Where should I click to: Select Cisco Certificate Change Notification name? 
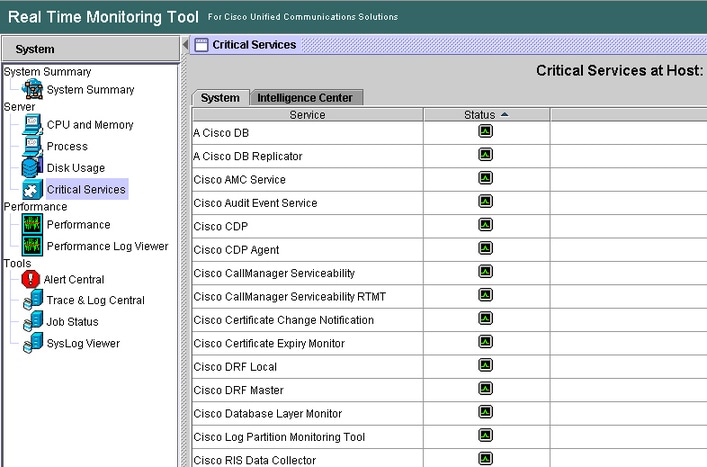[x=284, y=320]
